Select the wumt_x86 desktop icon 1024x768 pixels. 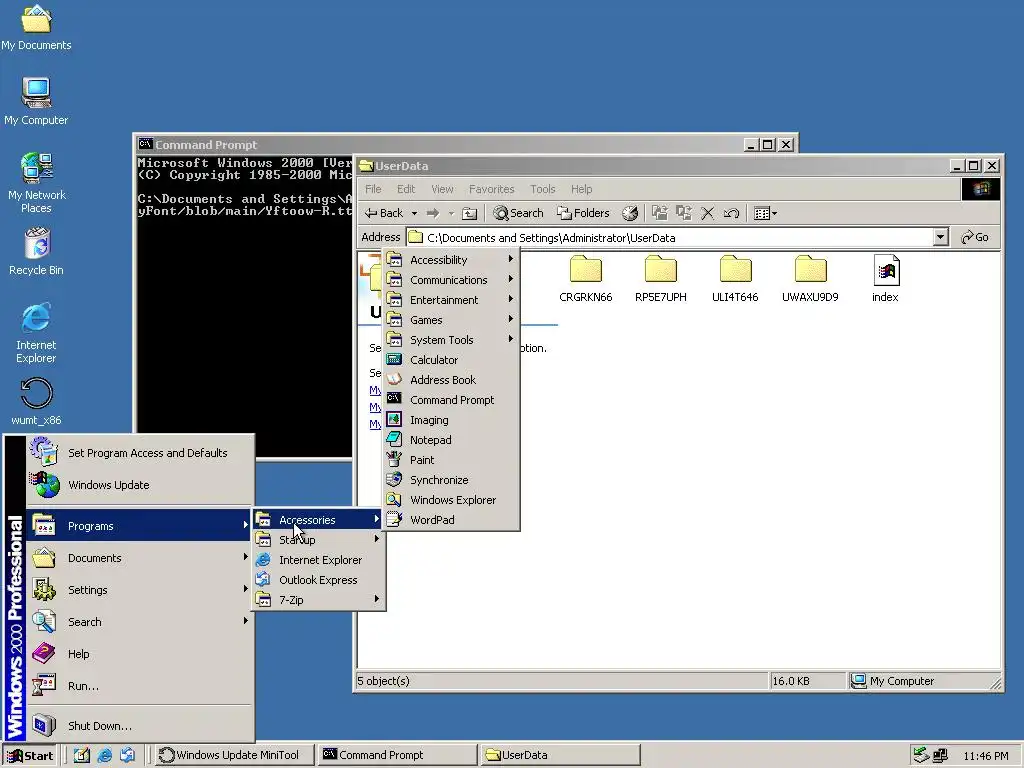[x=36, y=402]
